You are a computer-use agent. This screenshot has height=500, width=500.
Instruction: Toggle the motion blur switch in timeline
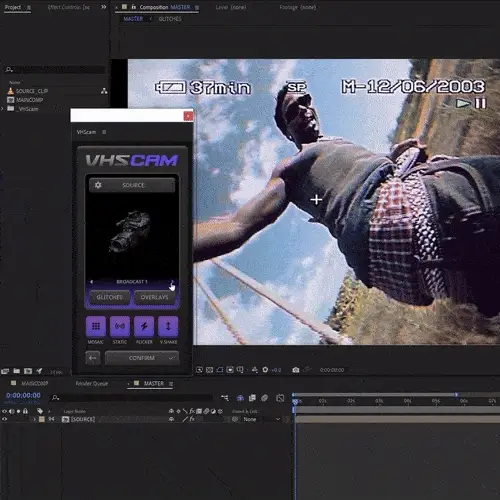(265, 398)
